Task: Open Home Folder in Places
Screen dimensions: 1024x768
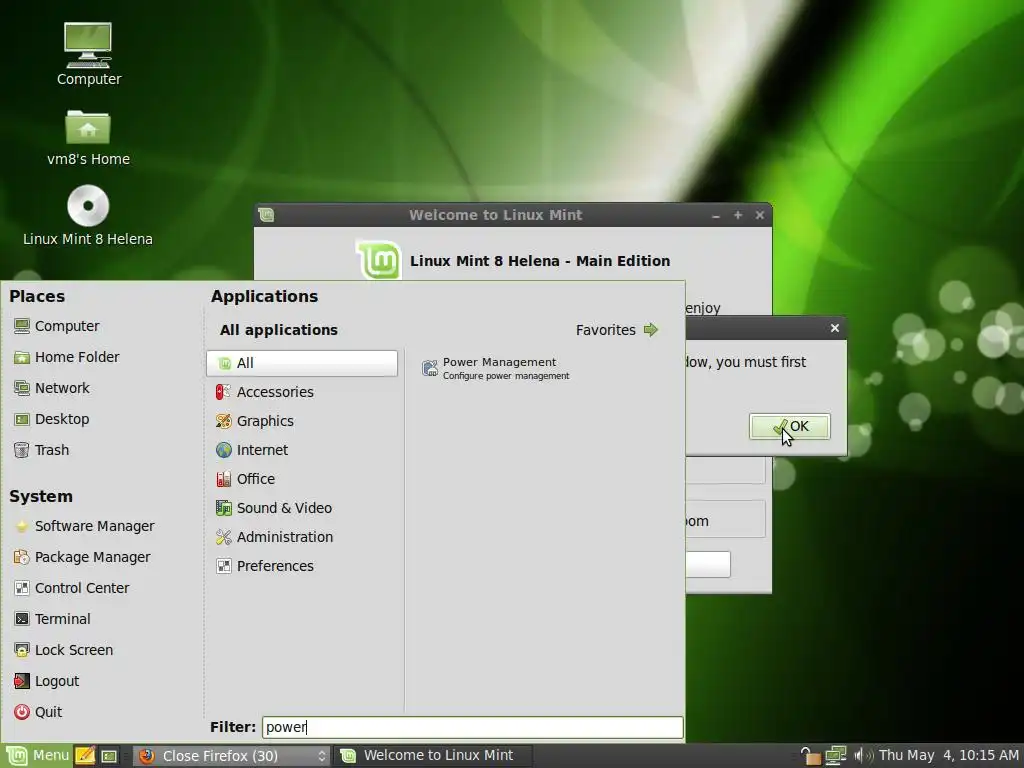Action: (x=67, y=357)
